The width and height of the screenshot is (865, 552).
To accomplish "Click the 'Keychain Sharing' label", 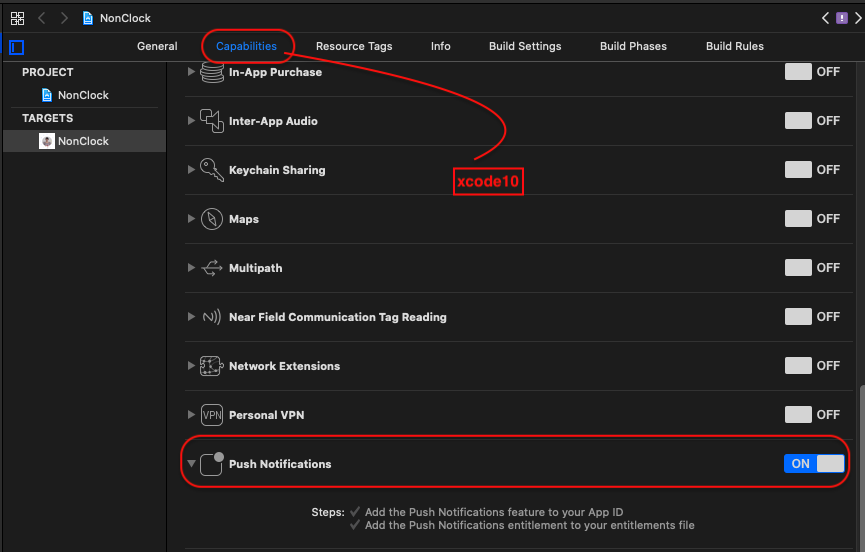I will (277, 170).
